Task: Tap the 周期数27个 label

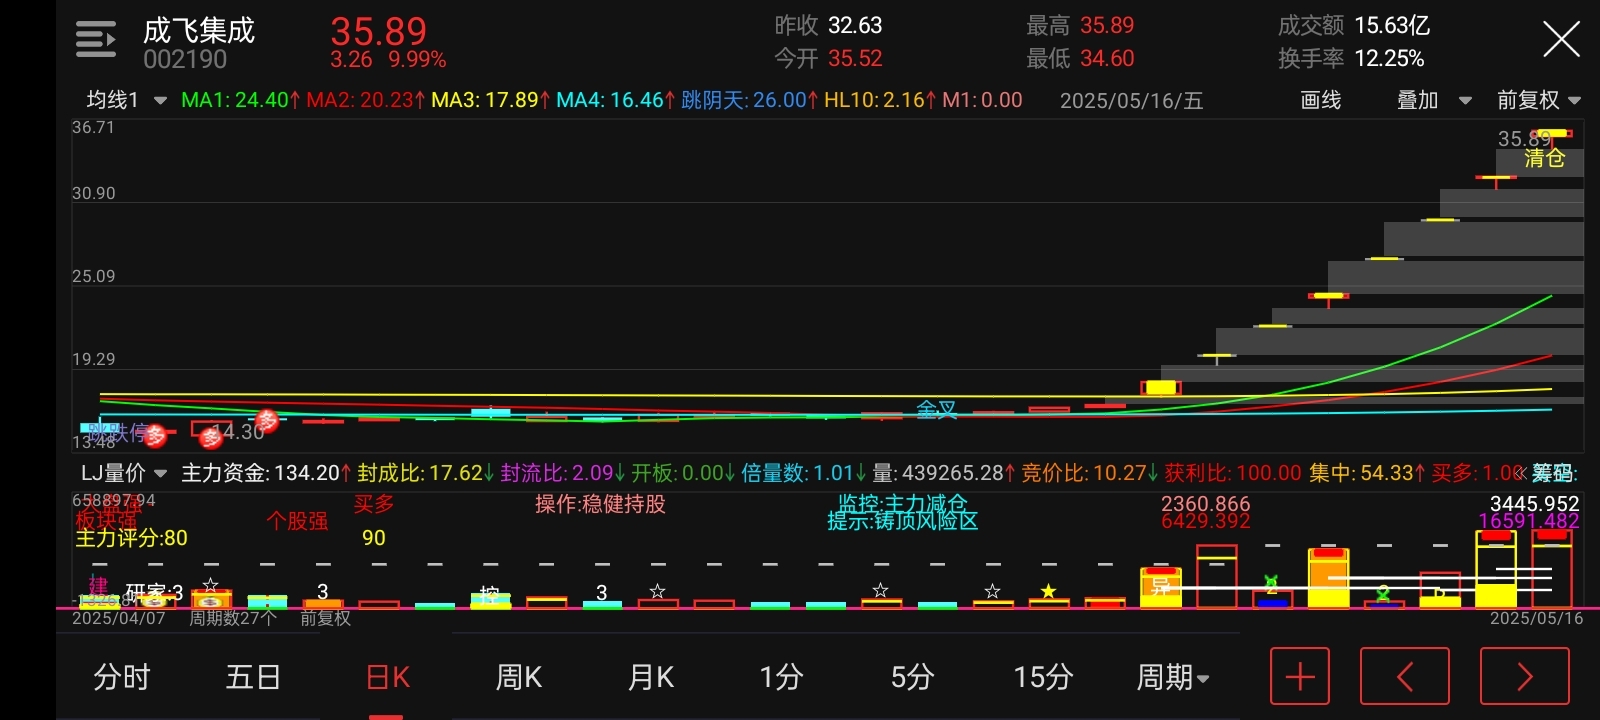Action: coord(233,618)
